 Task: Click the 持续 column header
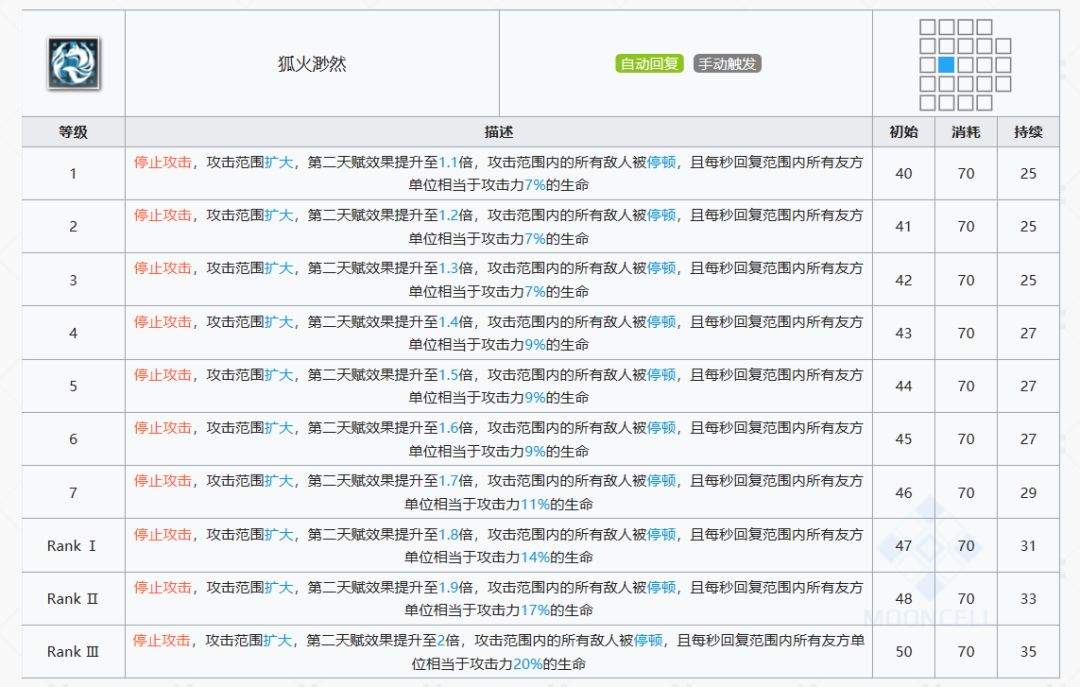1028,132
